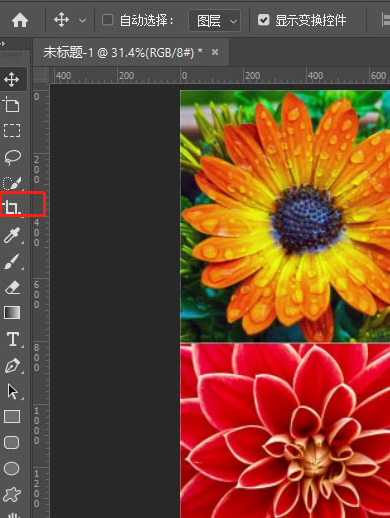Viewport: 390px width, 518px height.
Task: Select the Lasso tool
Action: click(12, 157)
